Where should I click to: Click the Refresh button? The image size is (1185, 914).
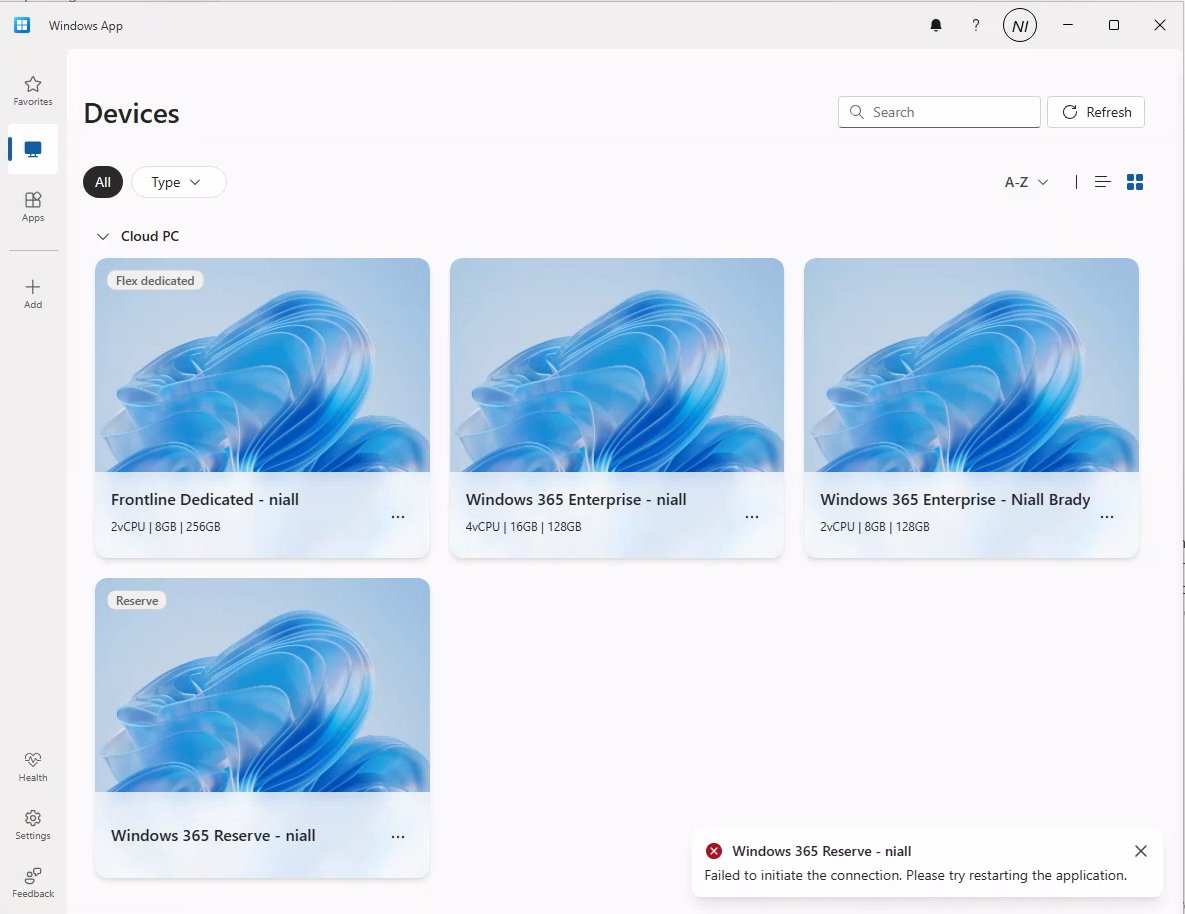point(1096,112)
